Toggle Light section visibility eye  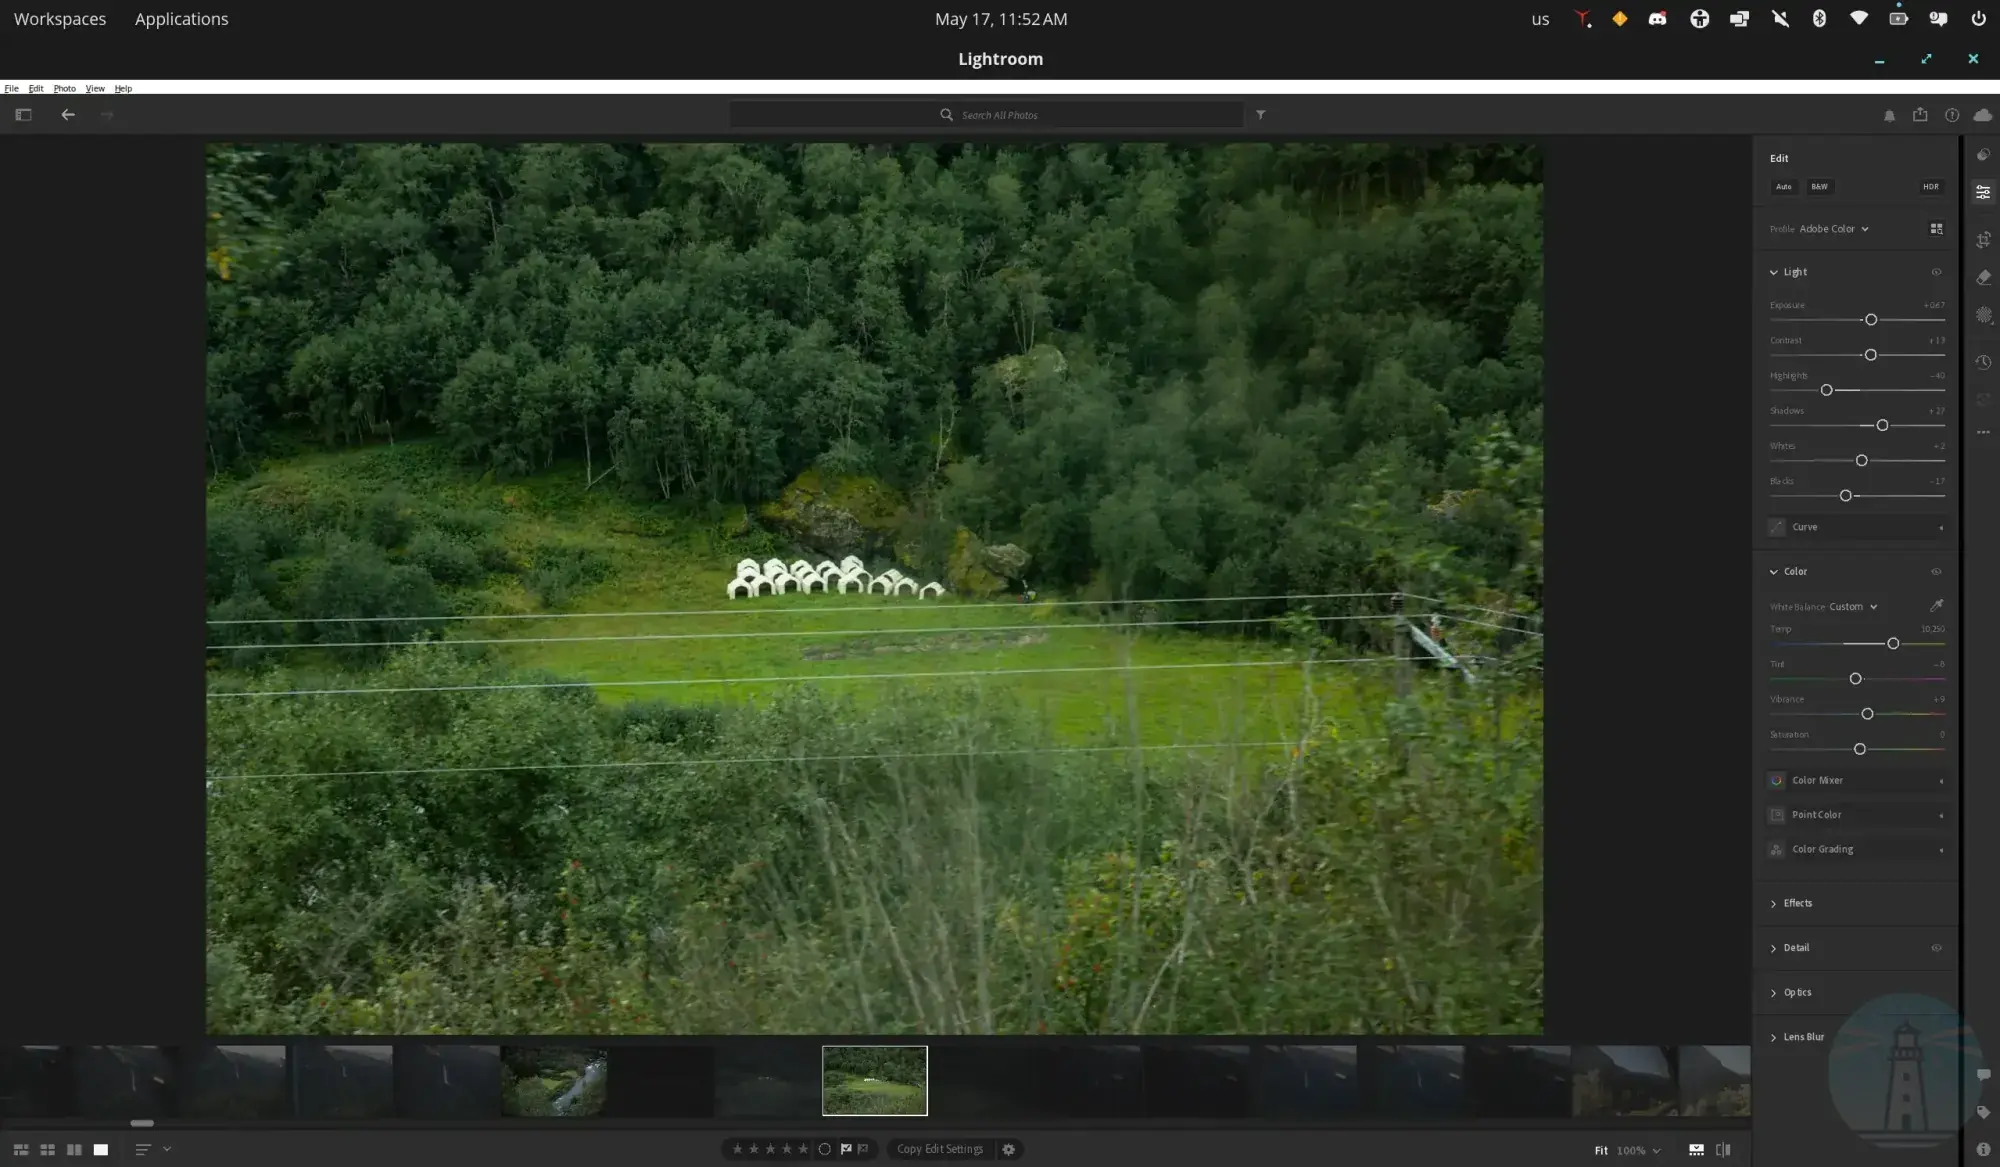click(1936, 272)
